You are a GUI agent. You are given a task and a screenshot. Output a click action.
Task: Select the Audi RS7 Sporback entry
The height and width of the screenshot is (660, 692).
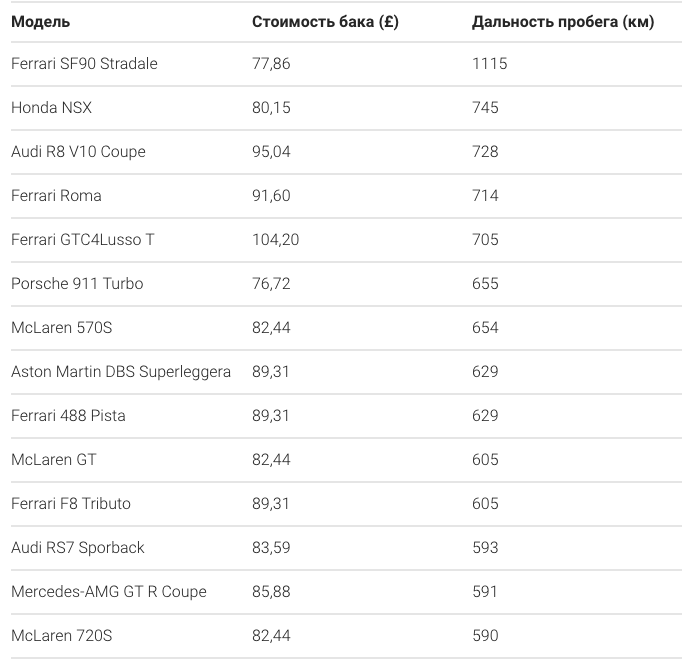[x=77, y=547]
